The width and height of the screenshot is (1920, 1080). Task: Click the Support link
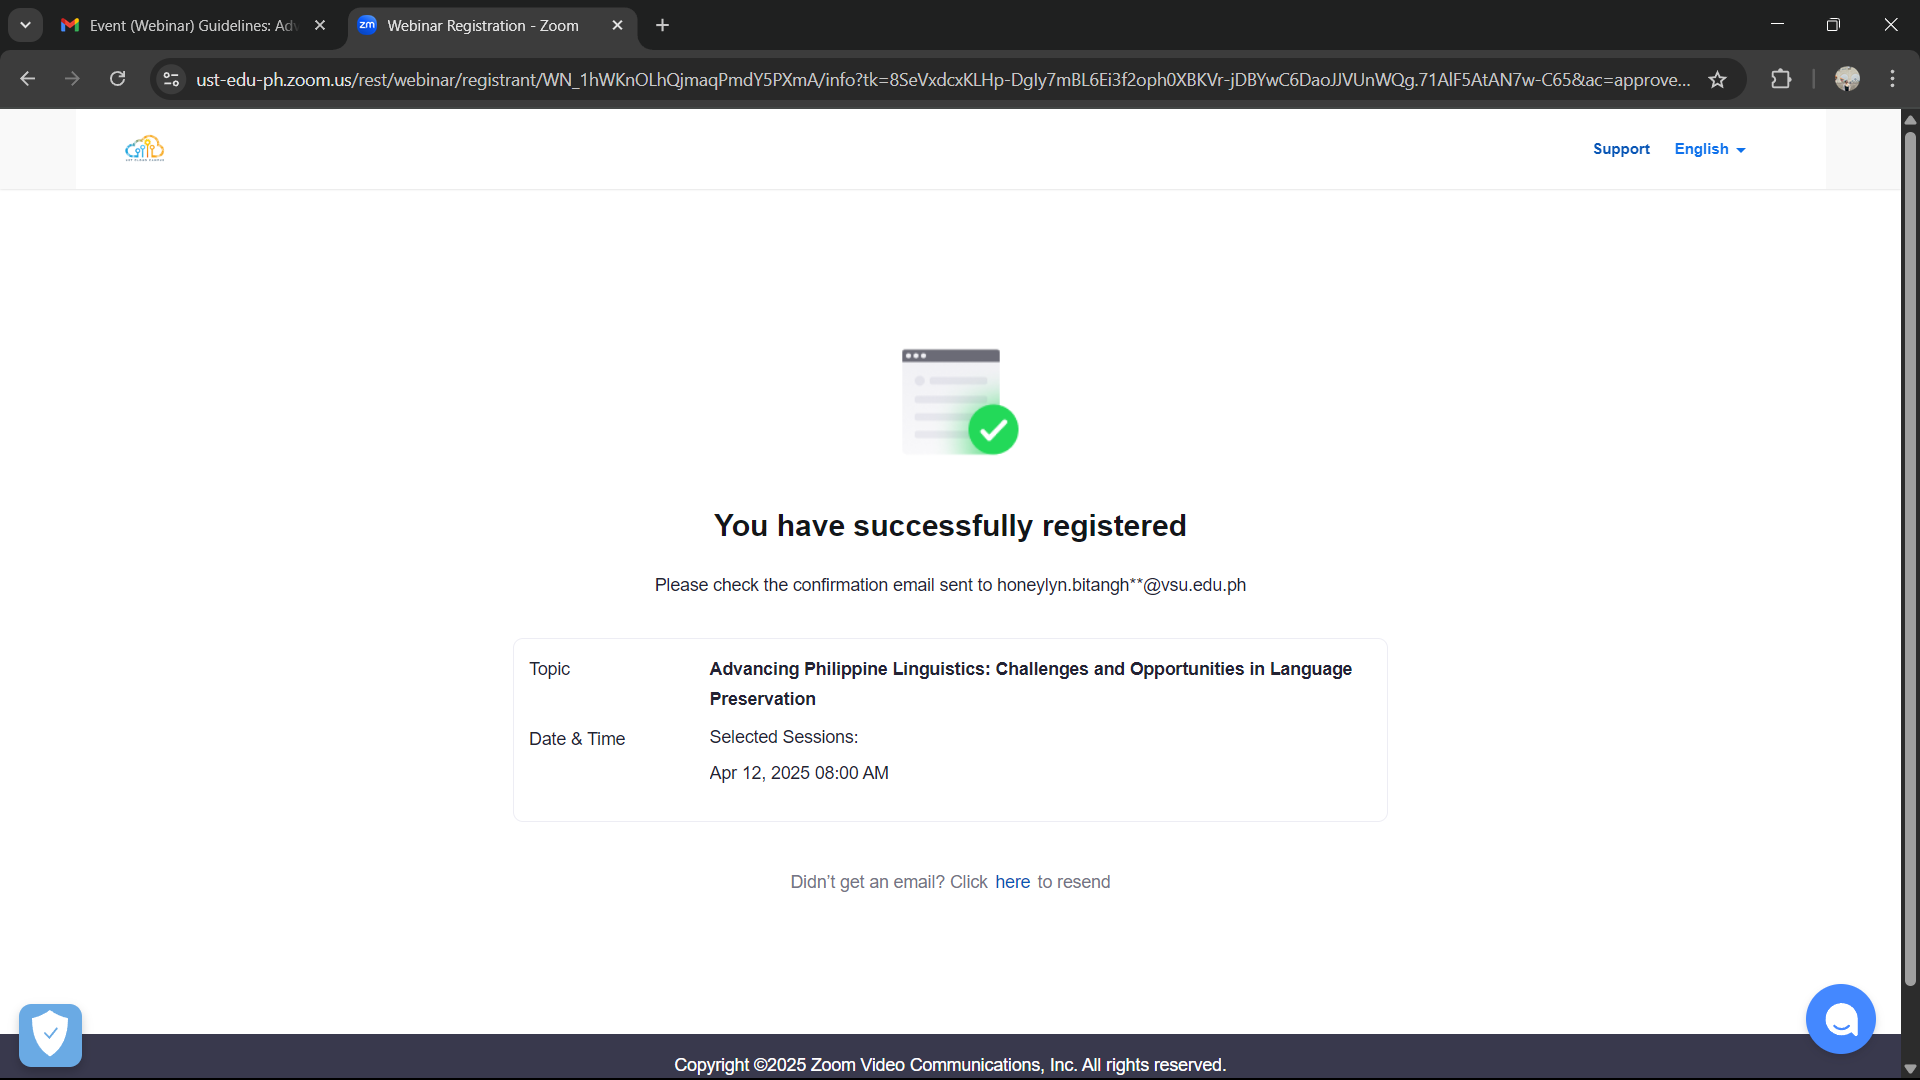coord(1621,149)
